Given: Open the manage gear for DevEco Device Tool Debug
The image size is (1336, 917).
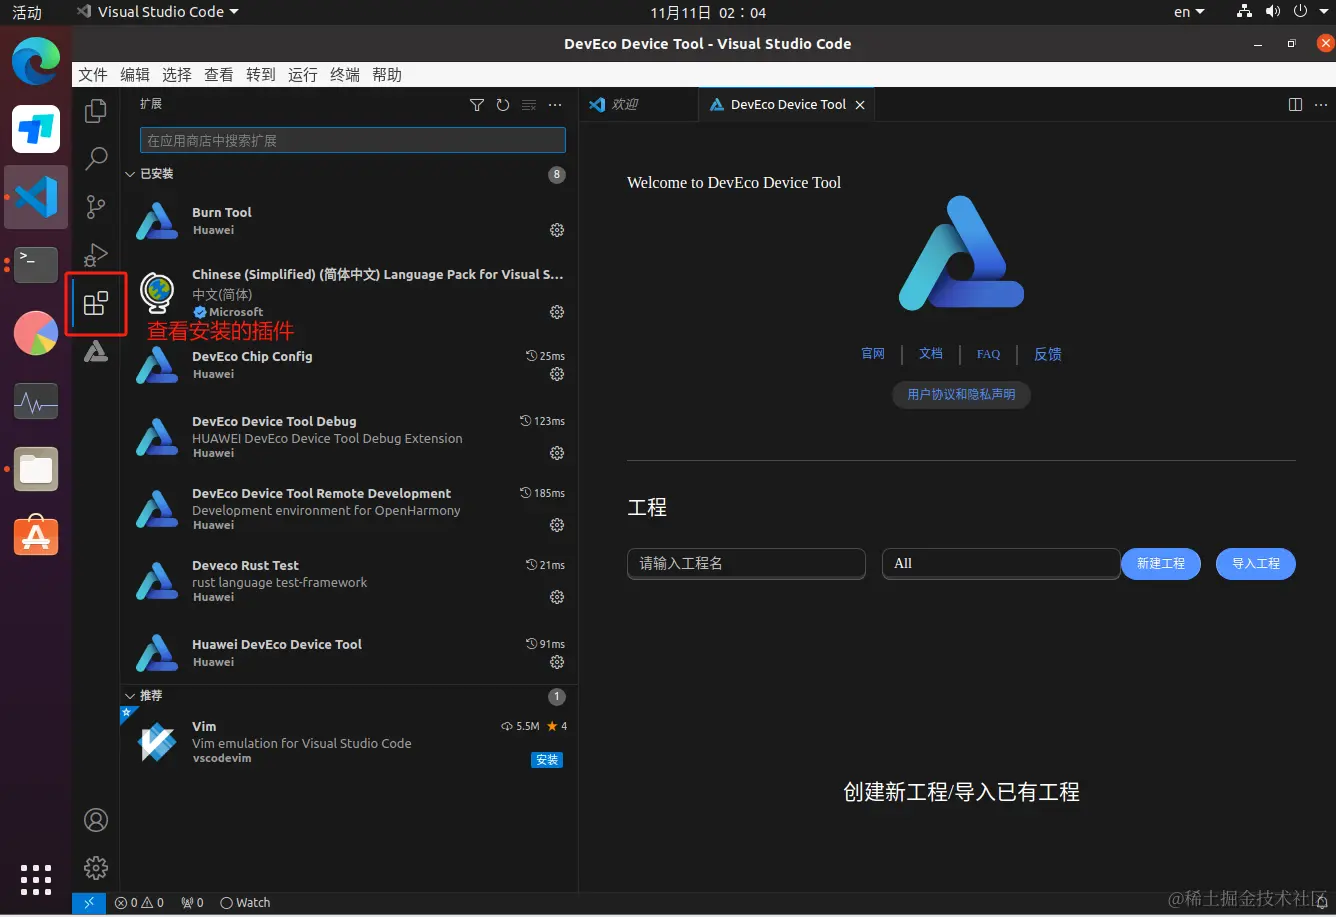Looking at the screenshot, I should (557, 453).
